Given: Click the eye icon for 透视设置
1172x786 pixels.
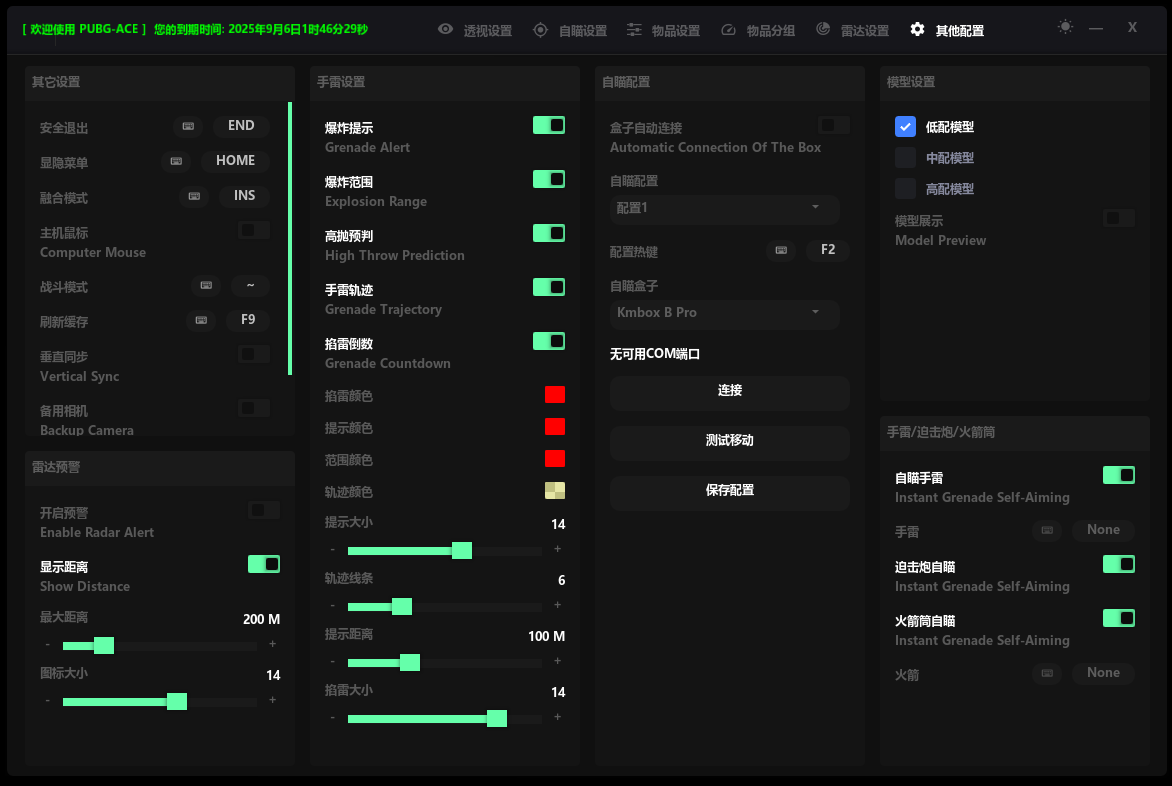Looking at the screenshot, I should (446, 30).
